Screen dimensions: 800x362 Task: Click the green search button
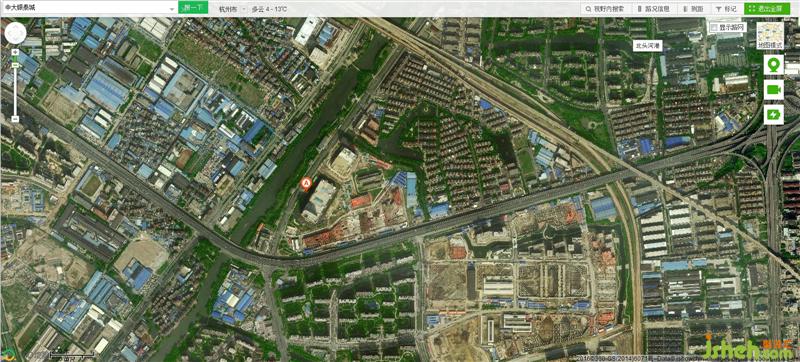[193, 8]
